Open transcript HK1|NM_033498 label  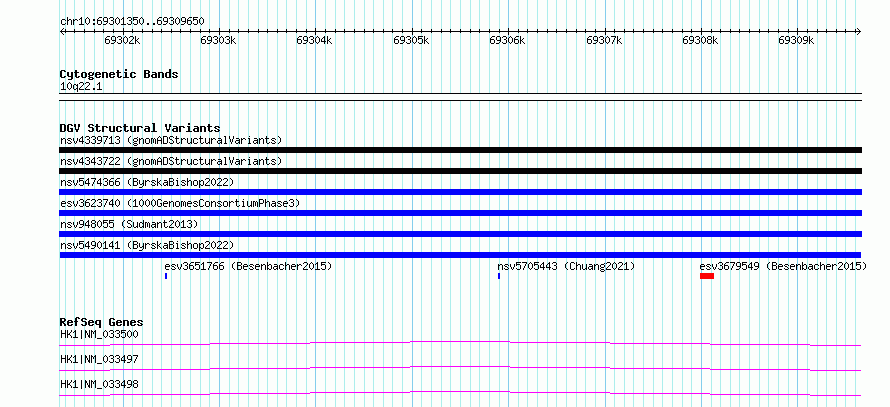(99, 384)
